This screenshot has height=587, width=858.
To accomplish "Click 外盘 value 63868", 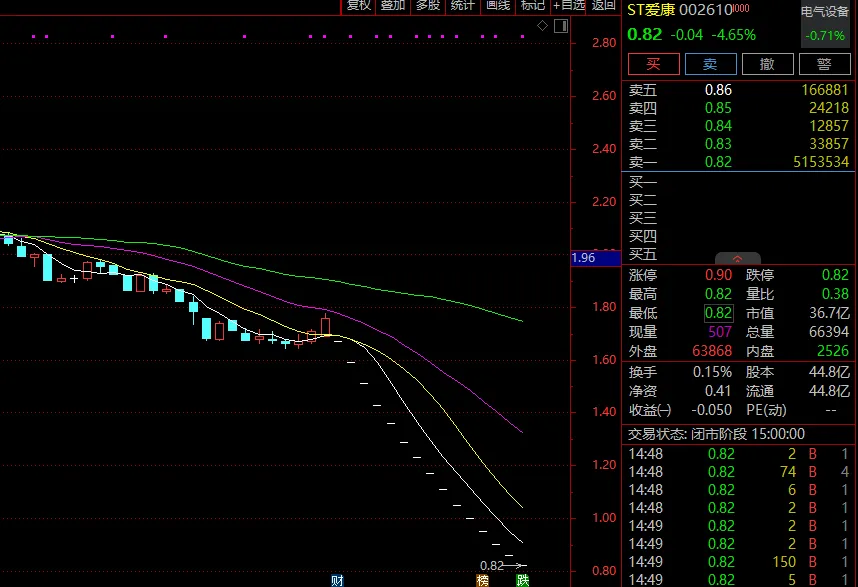I will pos(712,351).
